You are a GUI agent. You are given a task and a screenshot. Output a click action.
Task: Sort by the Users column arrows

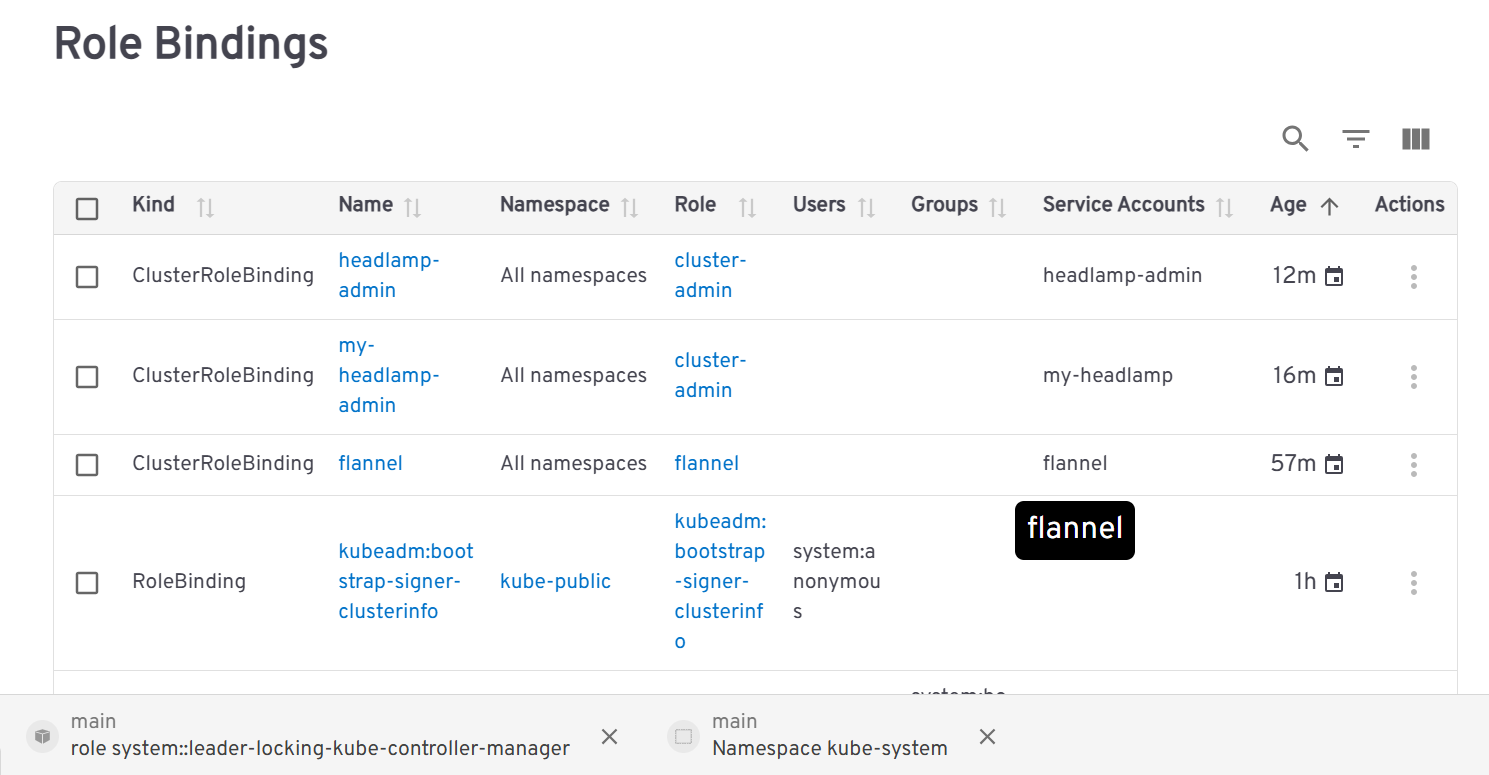[x=866, y=207]
